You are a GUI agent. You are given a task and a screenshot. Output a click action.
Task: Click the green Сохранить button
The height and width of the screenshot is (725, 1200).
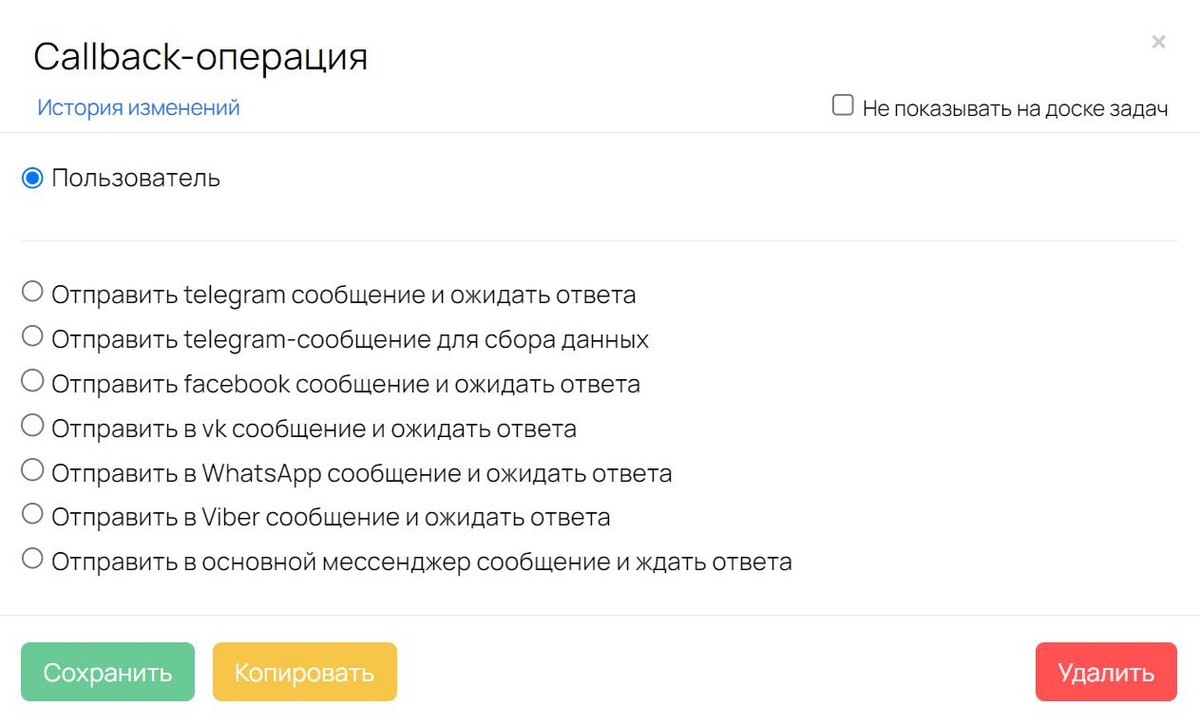point(108,672)
